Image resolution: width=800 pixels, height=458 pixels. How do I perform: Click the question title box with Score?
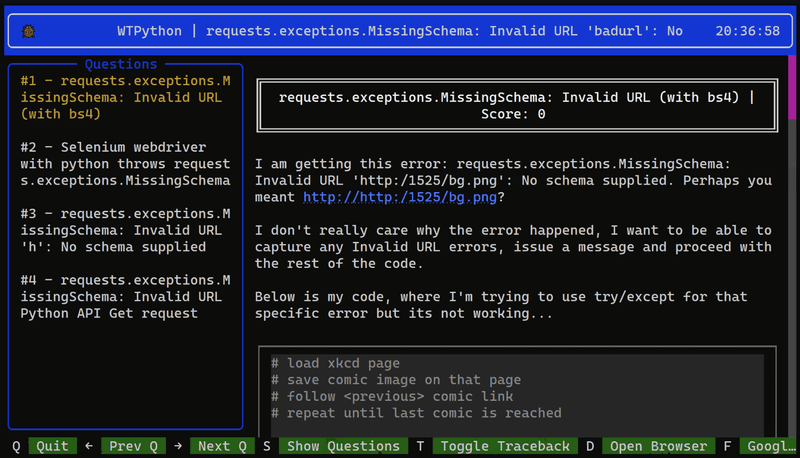coord(517,106)
